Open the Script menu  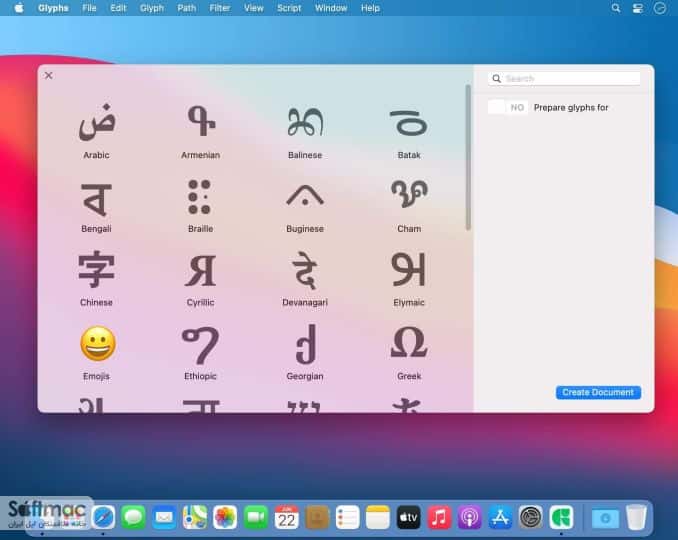(x=289, y=8)
